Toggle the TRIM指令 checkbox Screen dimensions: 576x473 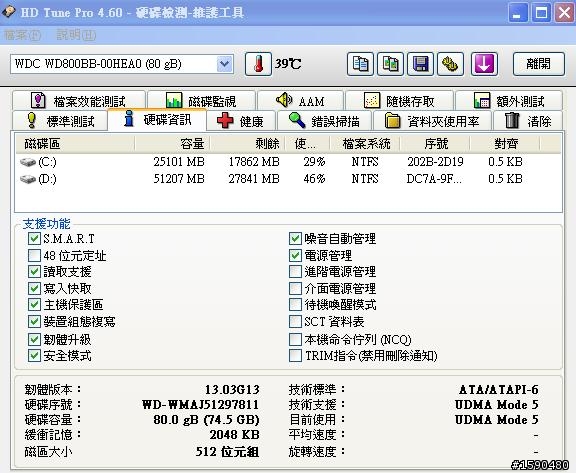(x=295, y=355)
